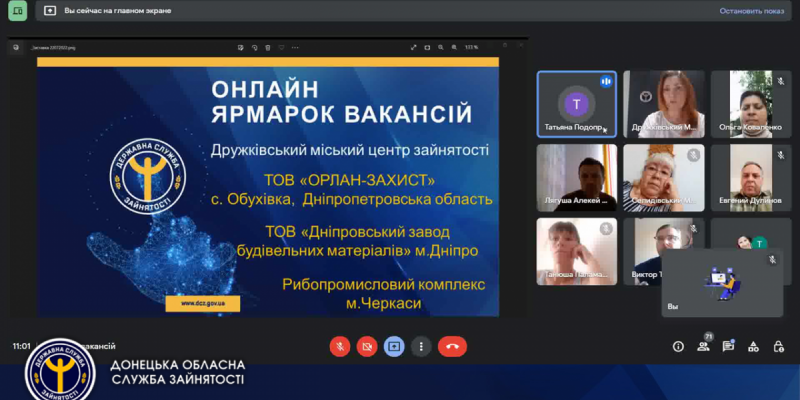This screenshot has width=800, height=400.
Task: Select Евгений Дутинов video tile
Action: [x=751, y=178]
